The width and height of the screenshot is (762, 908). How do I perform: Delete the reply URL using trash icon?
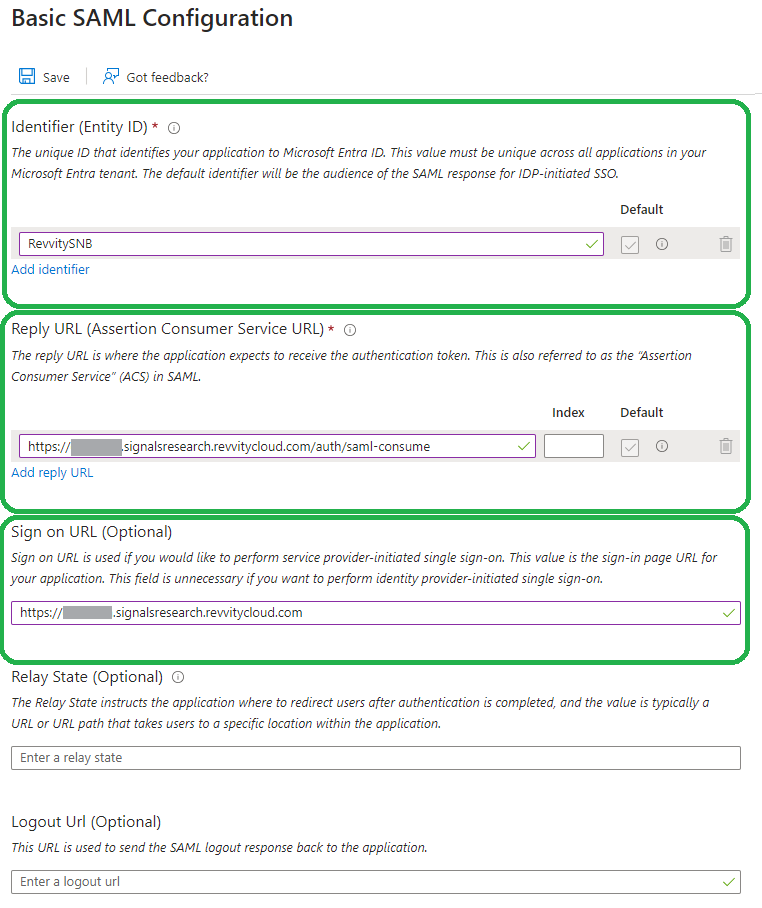[726, 446]
